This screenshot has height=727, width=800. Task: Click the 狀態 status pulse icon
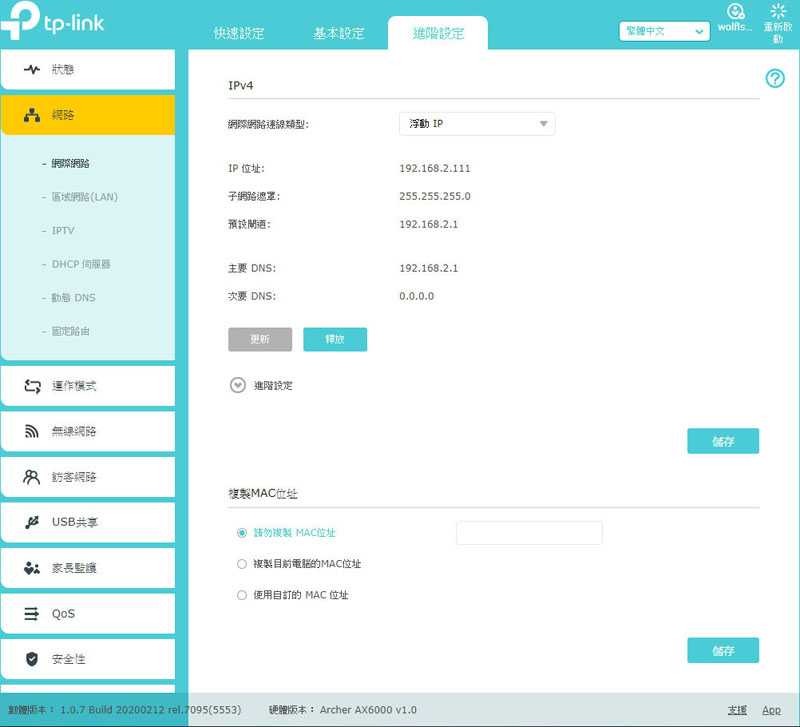32,69
